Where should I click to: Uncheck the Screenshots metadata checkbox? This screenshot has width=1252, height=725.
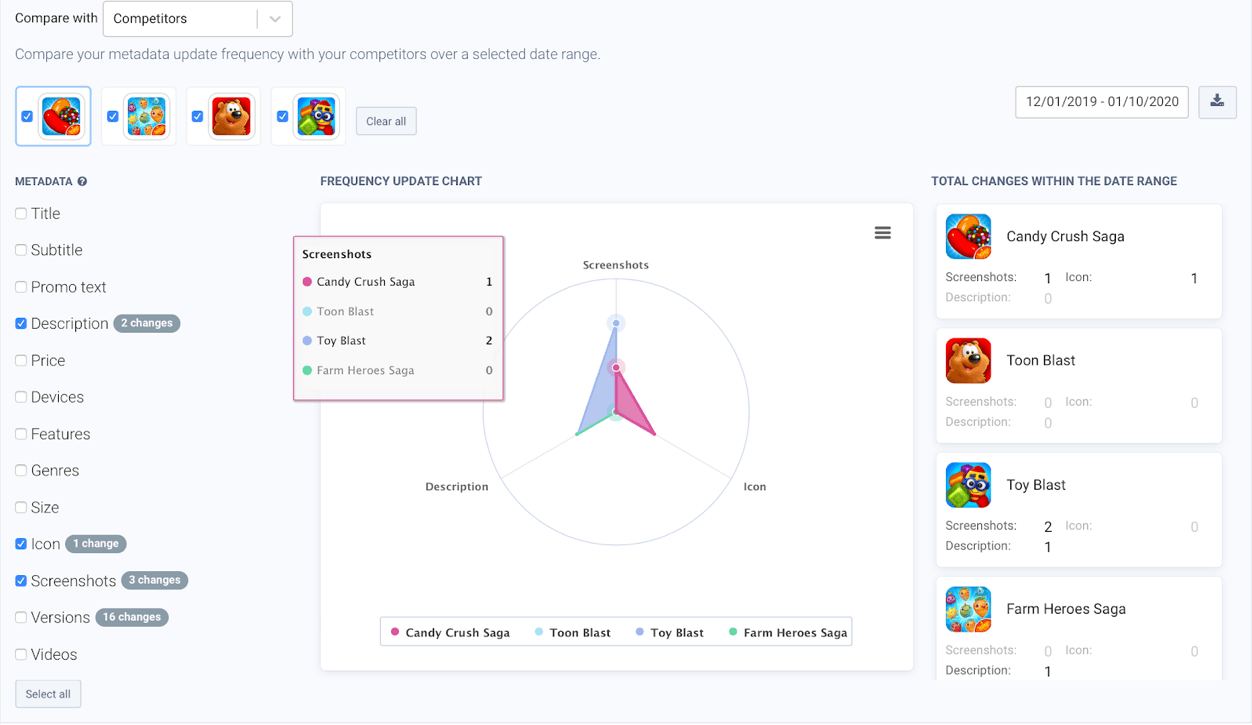[21, 581]
